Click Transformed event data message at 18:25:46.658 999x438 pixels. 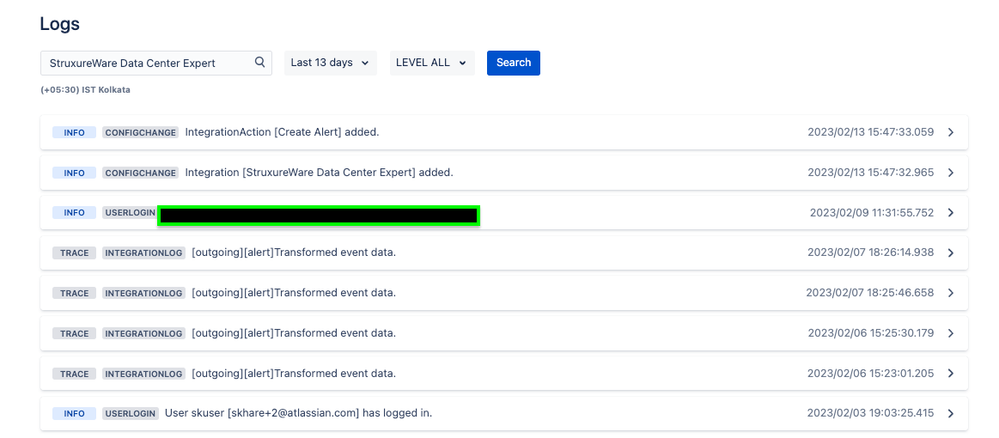click(x=294, y=293)
